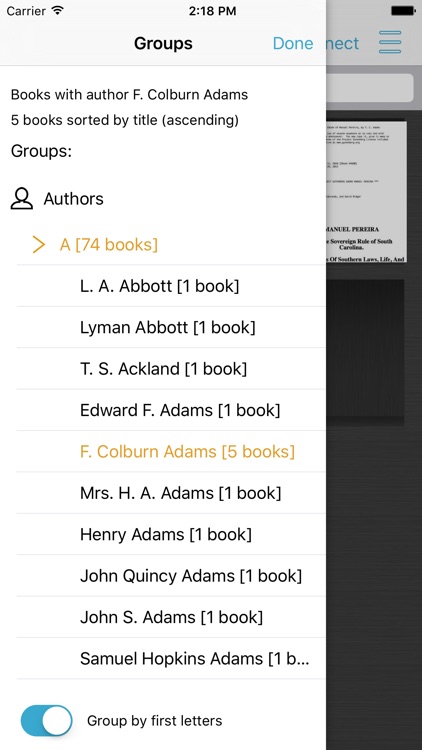Click the Authors group heading

73,199
